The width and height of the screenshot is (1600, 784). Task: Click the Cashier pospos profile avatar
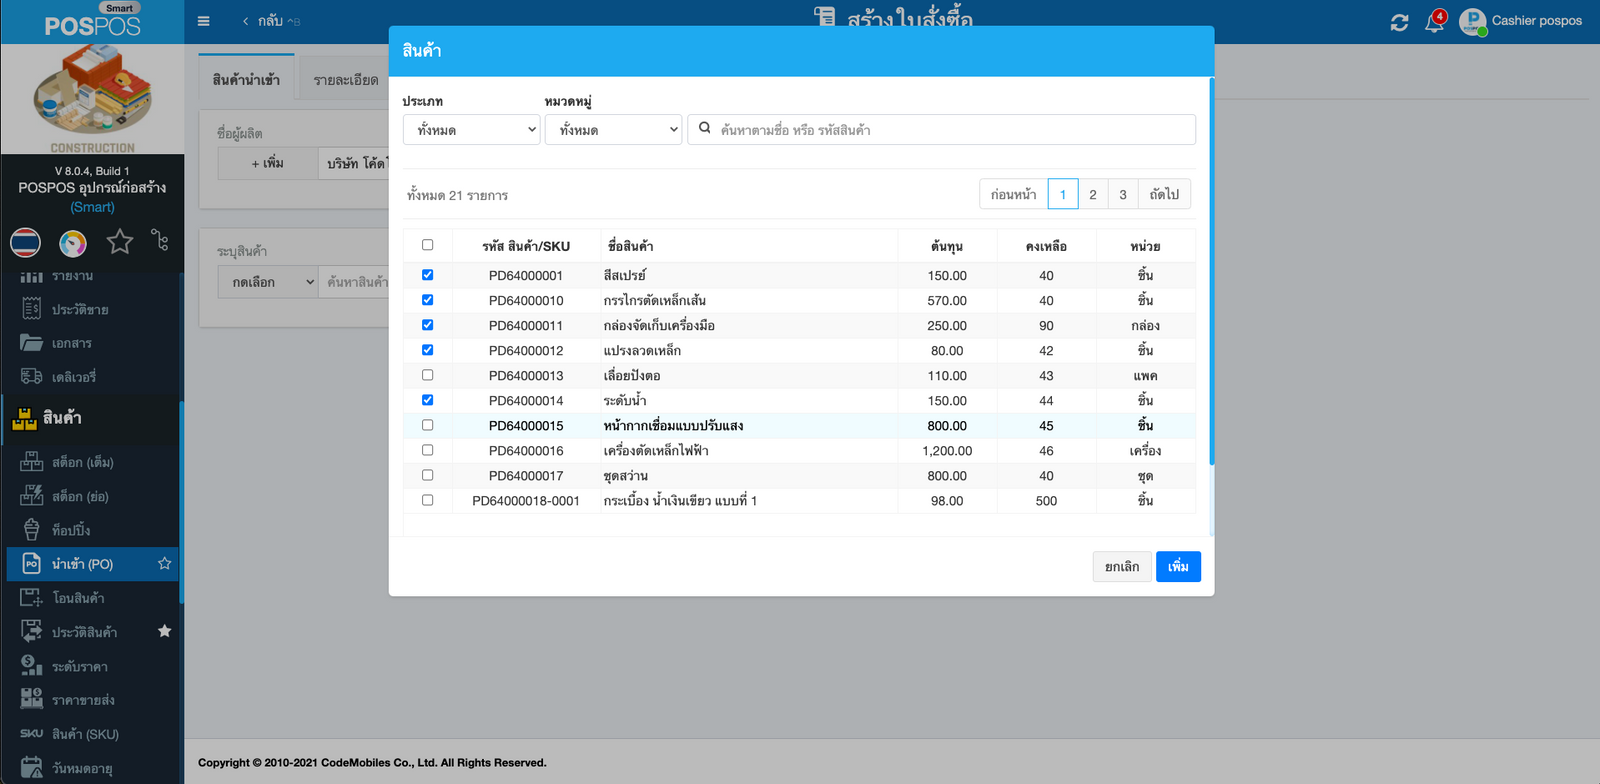[1472, 21]
